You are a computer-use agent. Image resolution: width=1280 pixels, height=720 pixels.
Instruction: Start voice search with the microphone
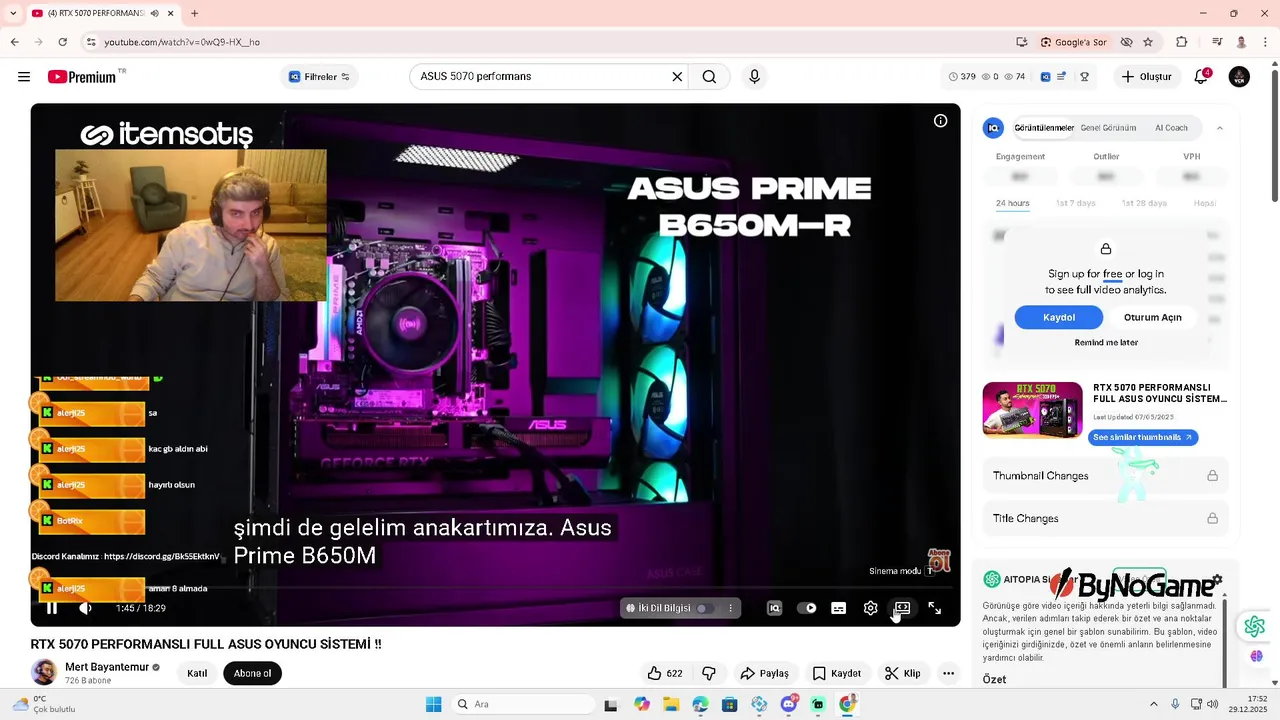click(x=754, y=77)
